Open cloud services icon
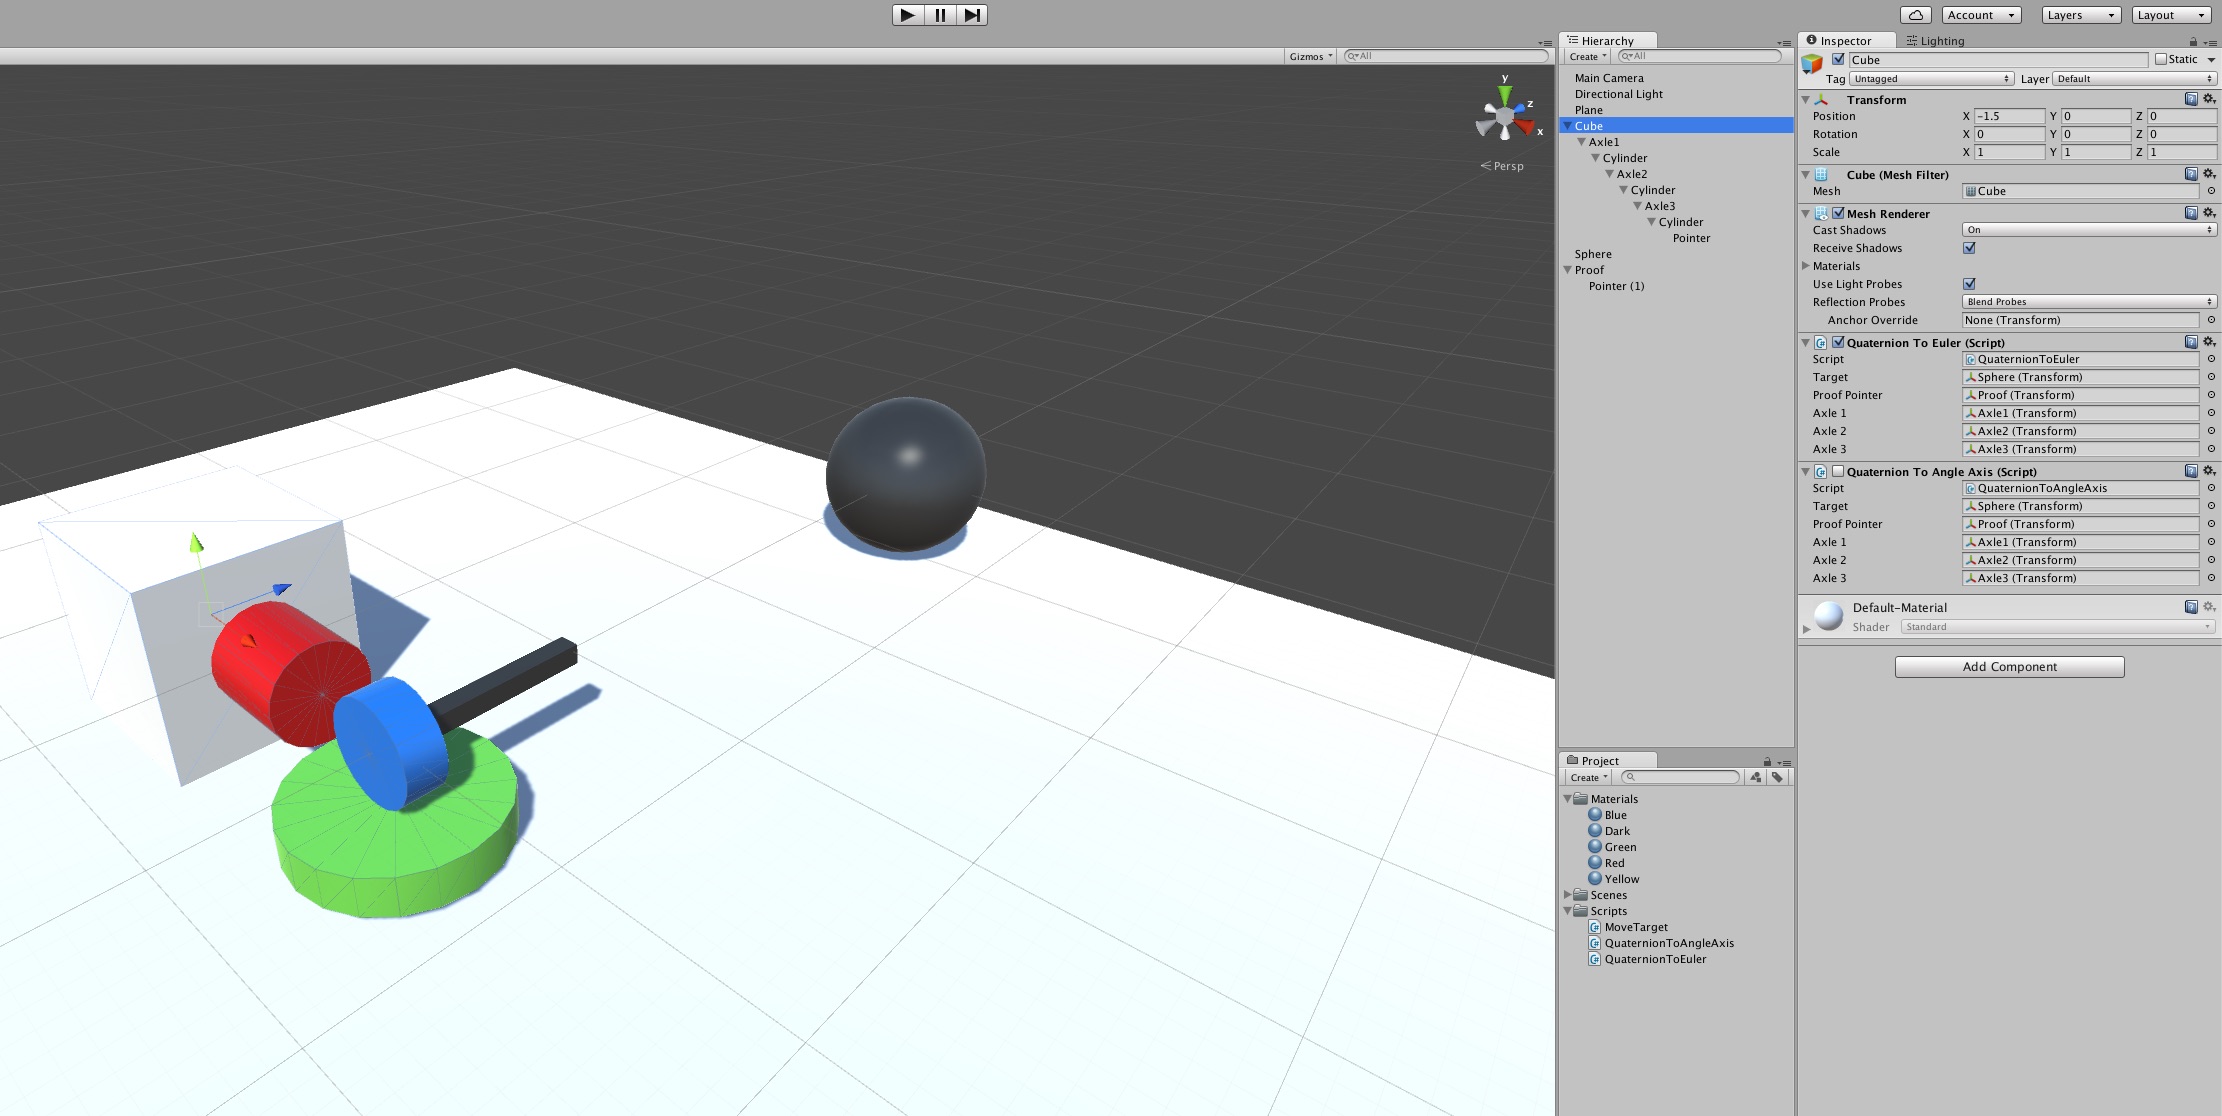 point(1915,15)
